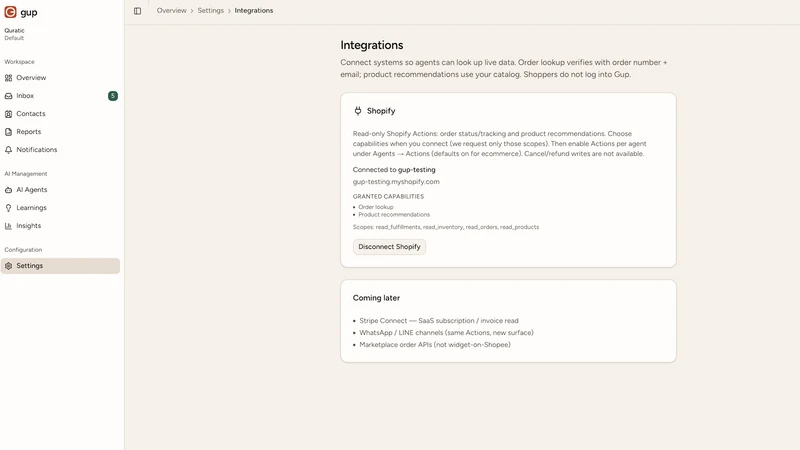The width and height of the screenshot is (800, 450).
Task: Click Overview in the breadcrumb
Action: [x=171, y=11]
